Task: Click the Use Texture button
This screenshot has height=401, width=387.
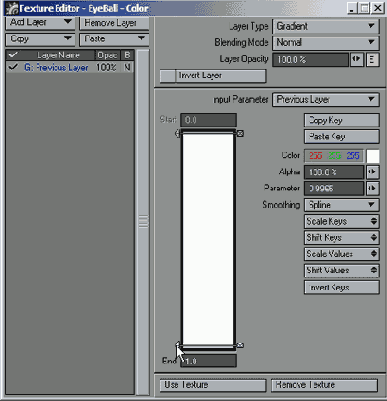Action: tap(213, 385)
